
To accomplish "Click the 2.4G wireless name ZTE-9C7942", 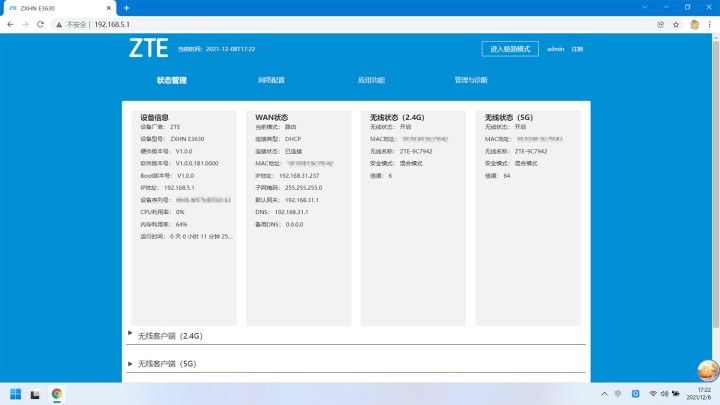I will pos(416,152).
